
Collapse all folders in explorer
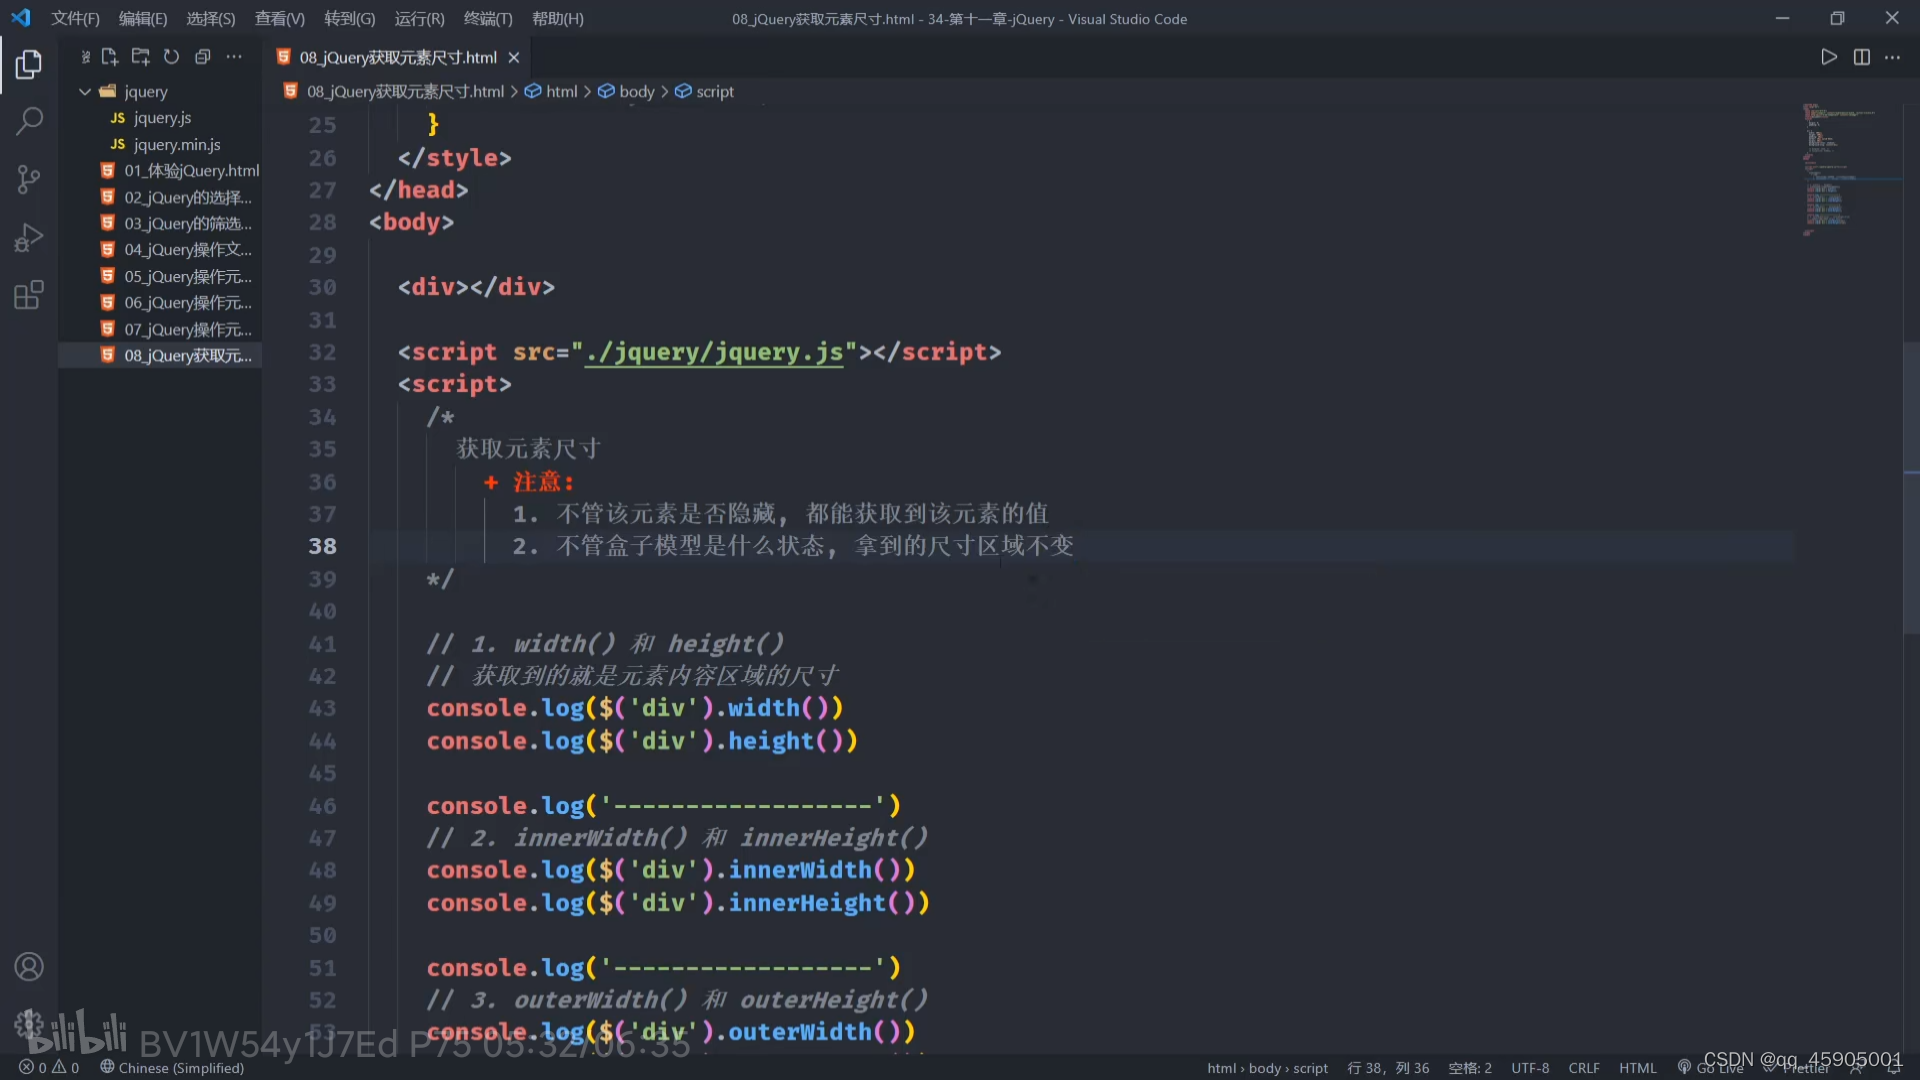(202, 57)
